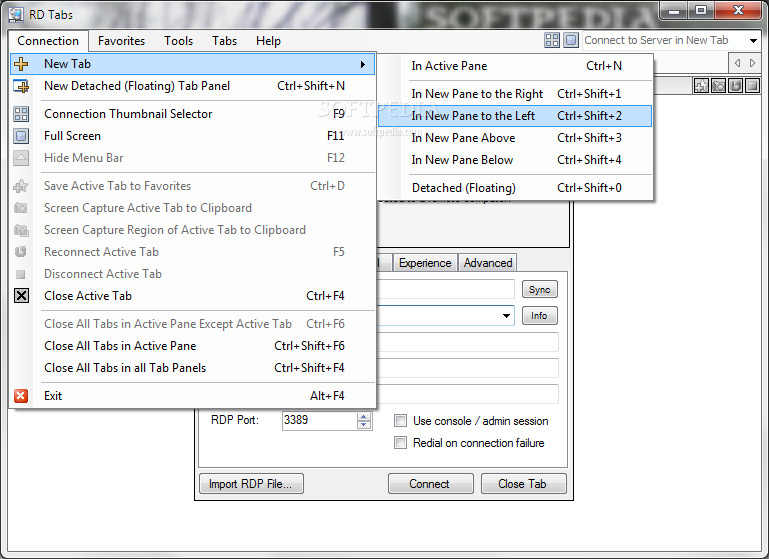This screenshot has height=559, width=769.
Task: Choose In New Pane Below
Action: coord(515,160)
